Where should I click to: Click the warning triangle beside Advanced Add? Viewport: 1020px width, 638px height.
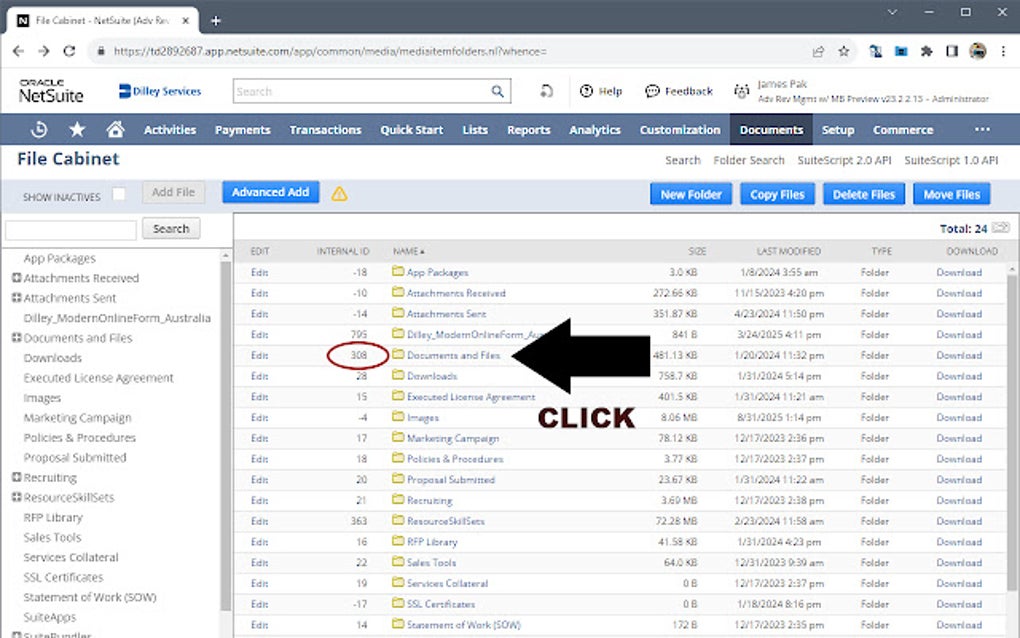[x=339, y=192]
